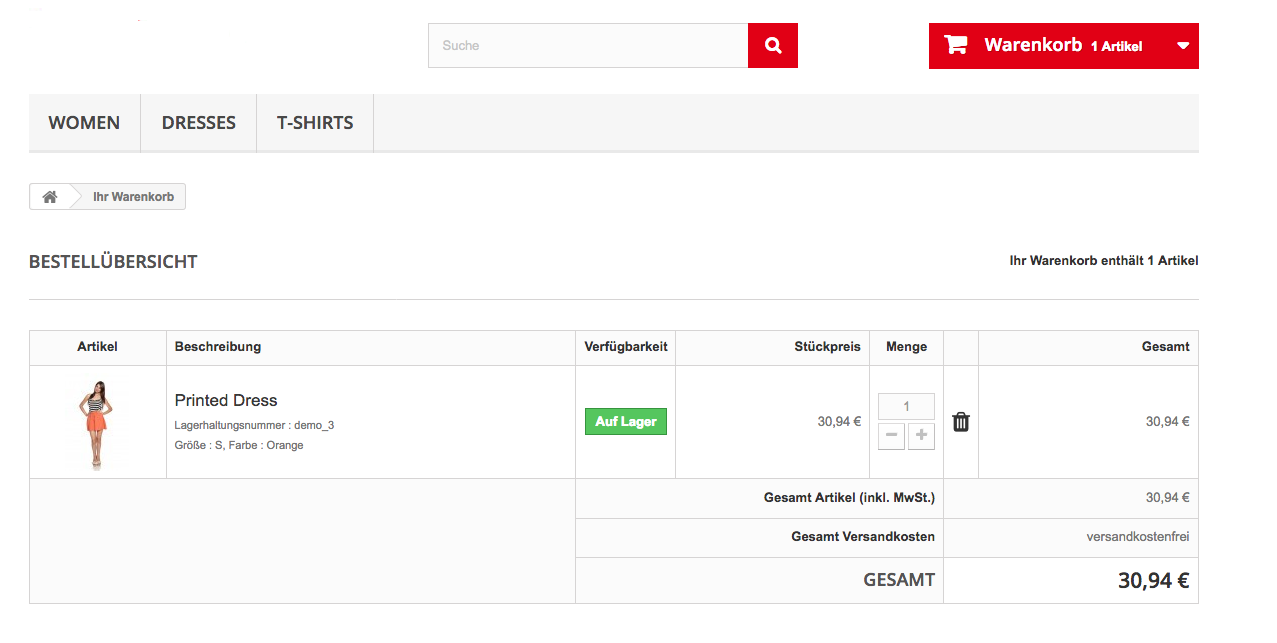The width and height of the screenshot is (1277, 643).
Task: Click the Artikel column header
Action: [98, 347]
